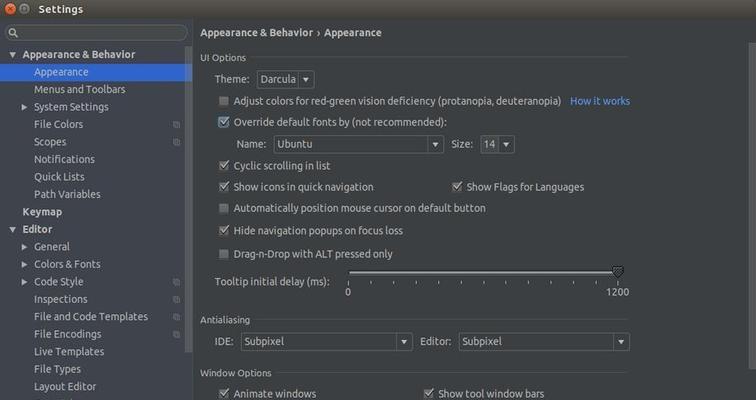Viewport: 756px width, 400px height.
Task: Open the Theme dropdown showing Darcula
Action: (285, 80)
